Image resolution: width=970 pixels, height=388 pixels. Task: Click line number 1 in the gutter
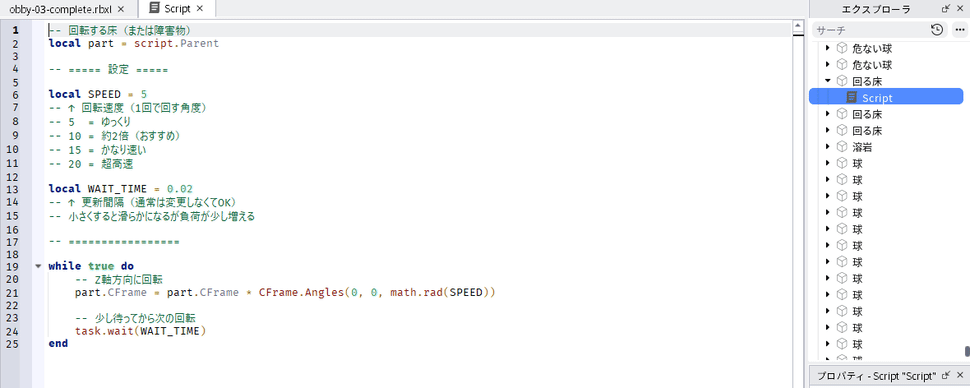[15, 30]
